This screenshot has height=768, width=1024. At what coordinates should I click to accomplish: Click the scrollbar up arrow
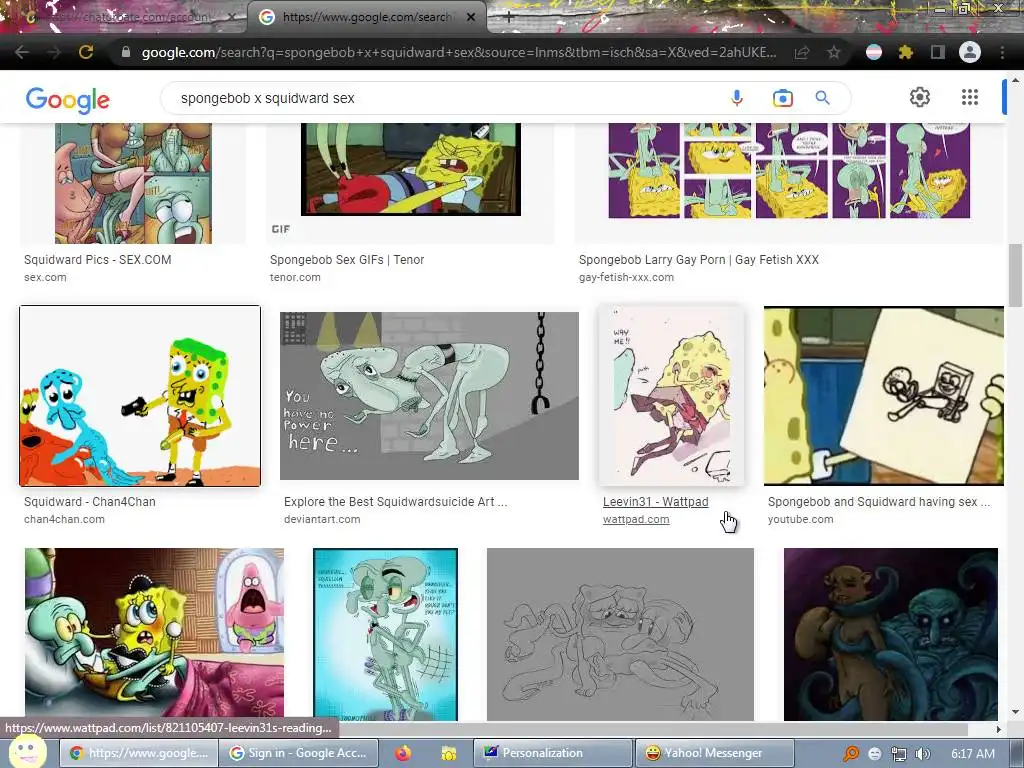(x=1015, y=80)
